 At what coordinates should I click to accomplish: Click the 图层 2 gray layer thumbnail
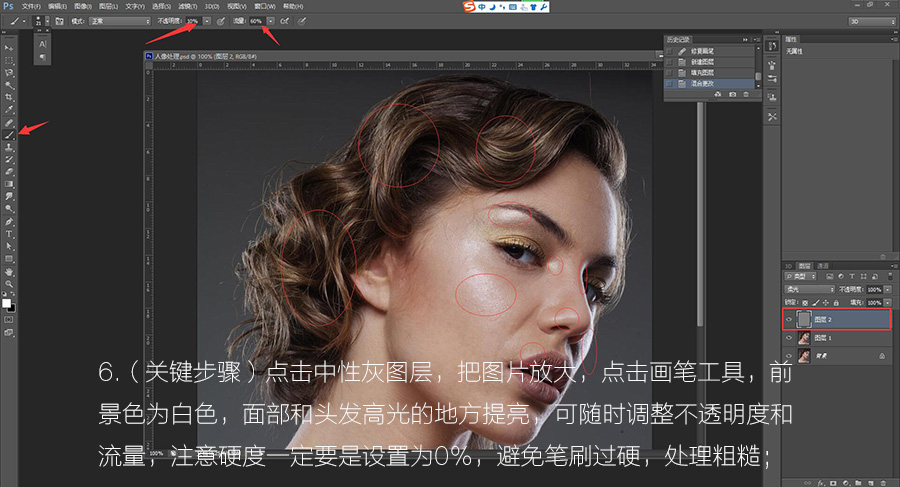coord(804,319)
